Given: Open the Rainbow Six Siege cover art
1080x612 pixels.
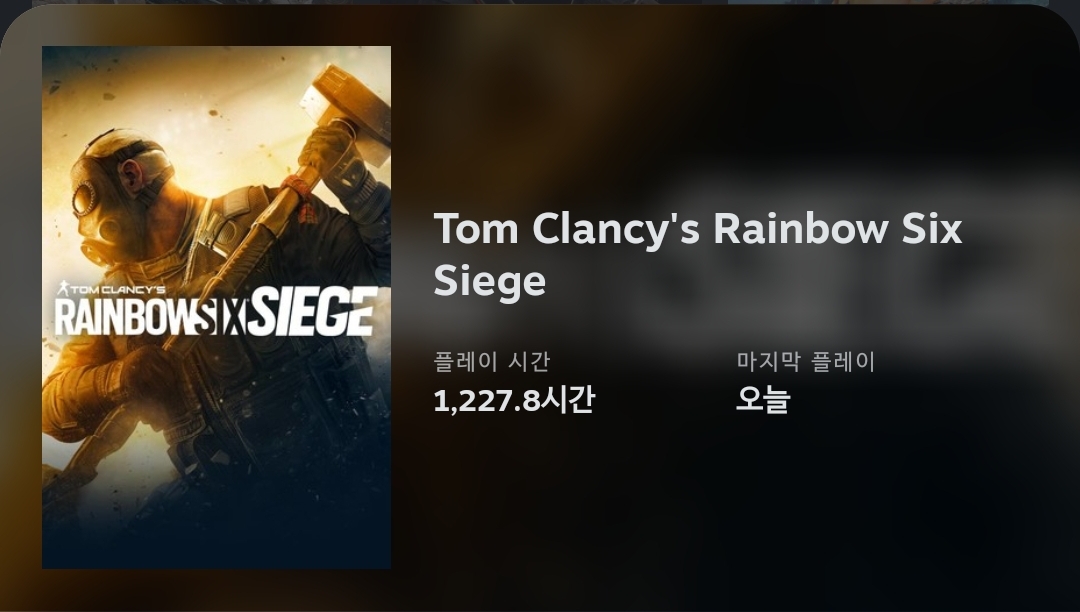Looking at the screenshot, I should coord(216,307).
